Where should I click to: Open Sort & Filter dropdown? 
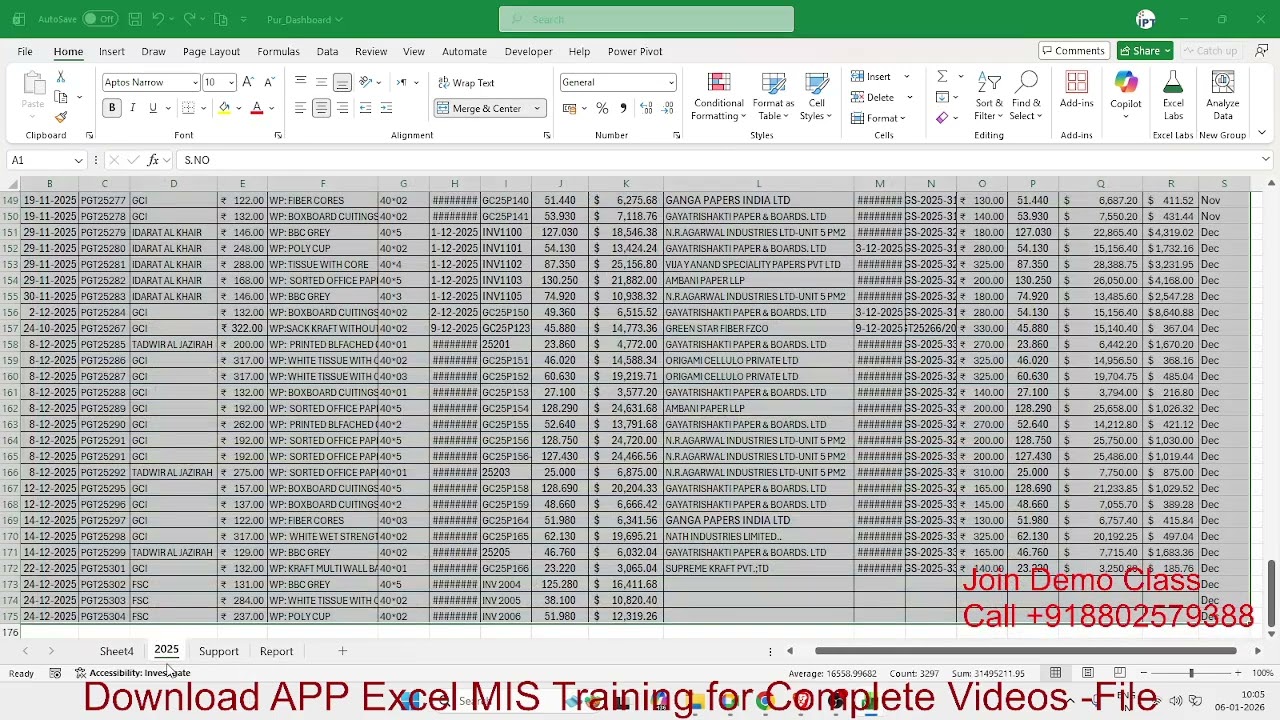[x=989, y=96]
